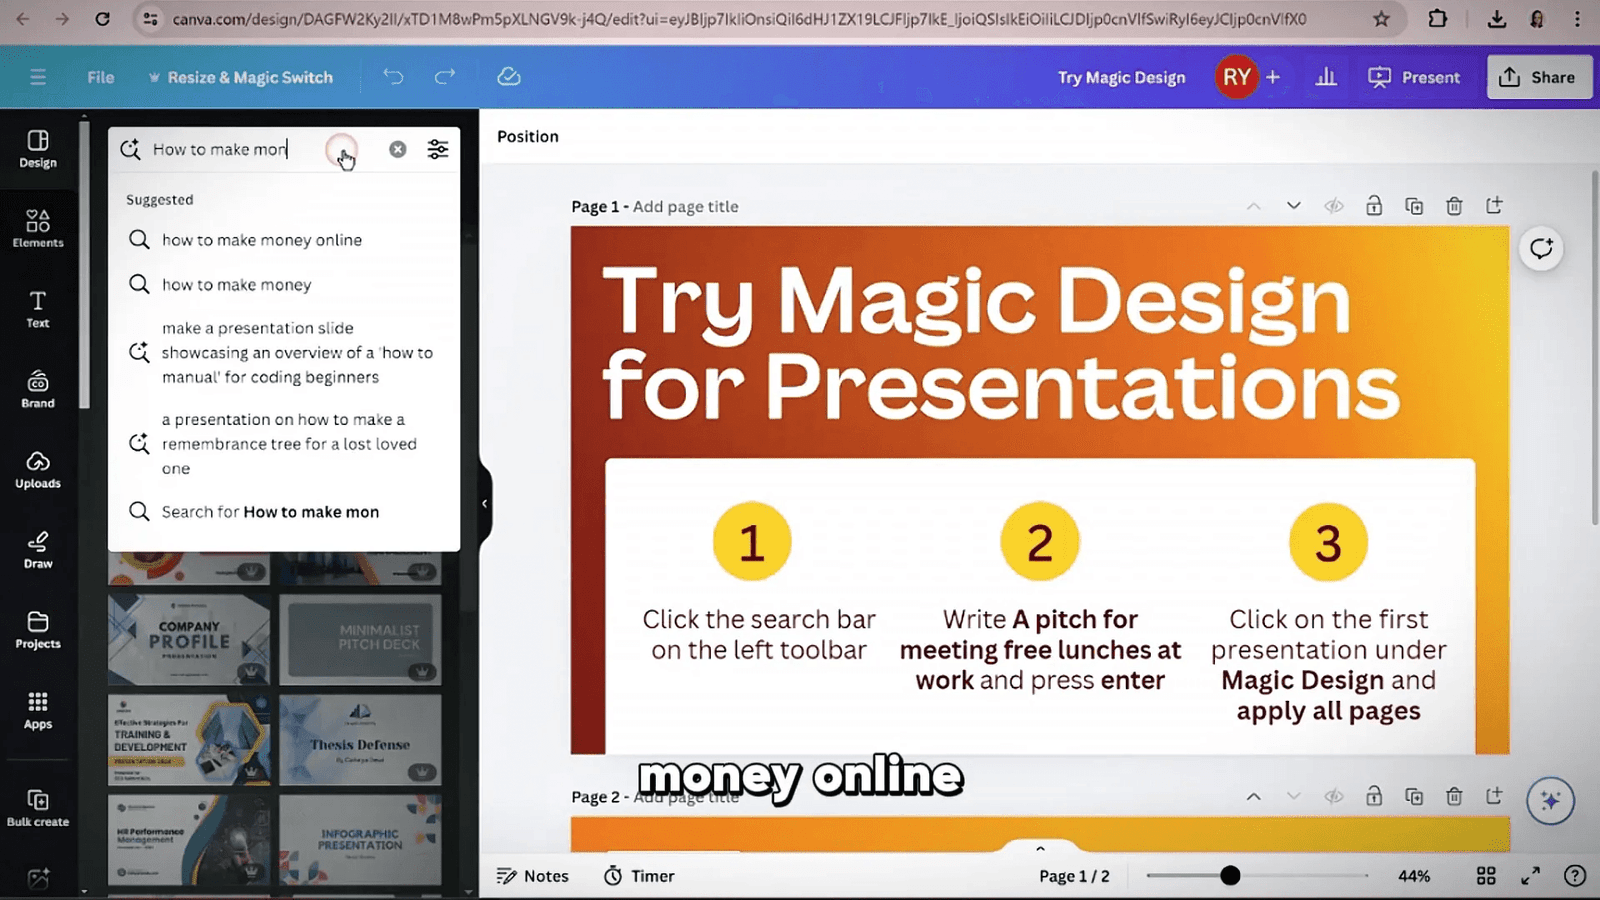Lock Page 2
The height and width of the screenshot is (900, 1600).
coord(1374,796)
